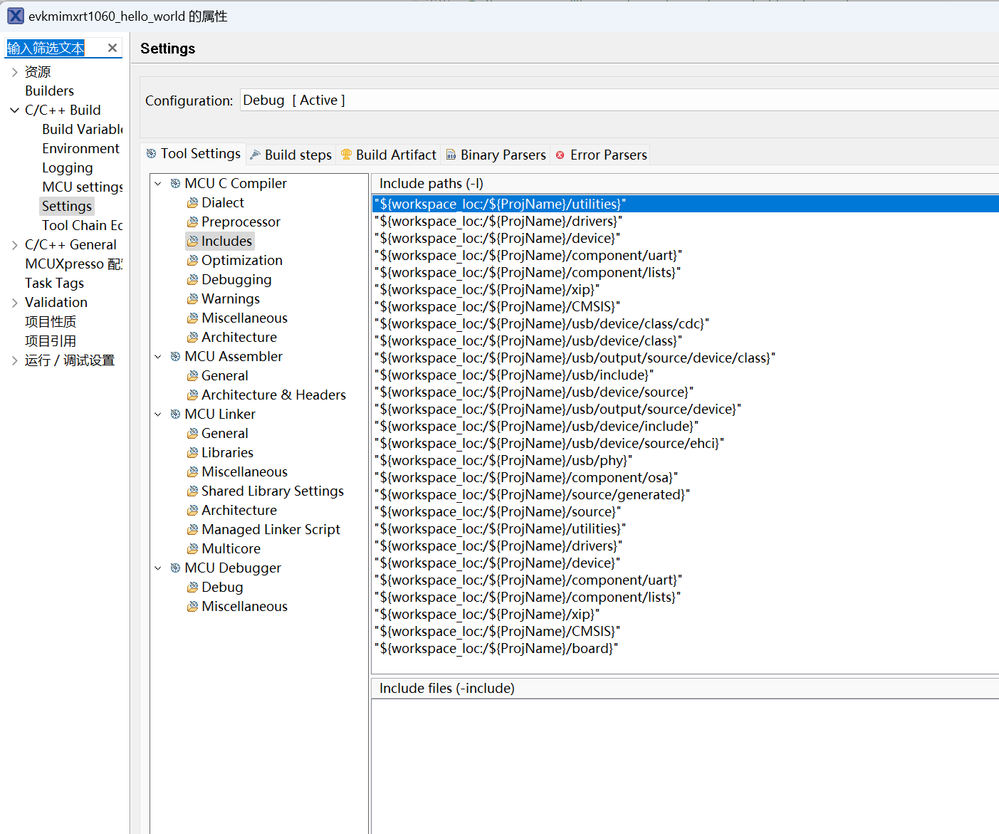The height and width of the screenshot is (834, 999).
Task: Open the Configuration dropdown showing Debug [ Active ]
Action: pos(619,100)
